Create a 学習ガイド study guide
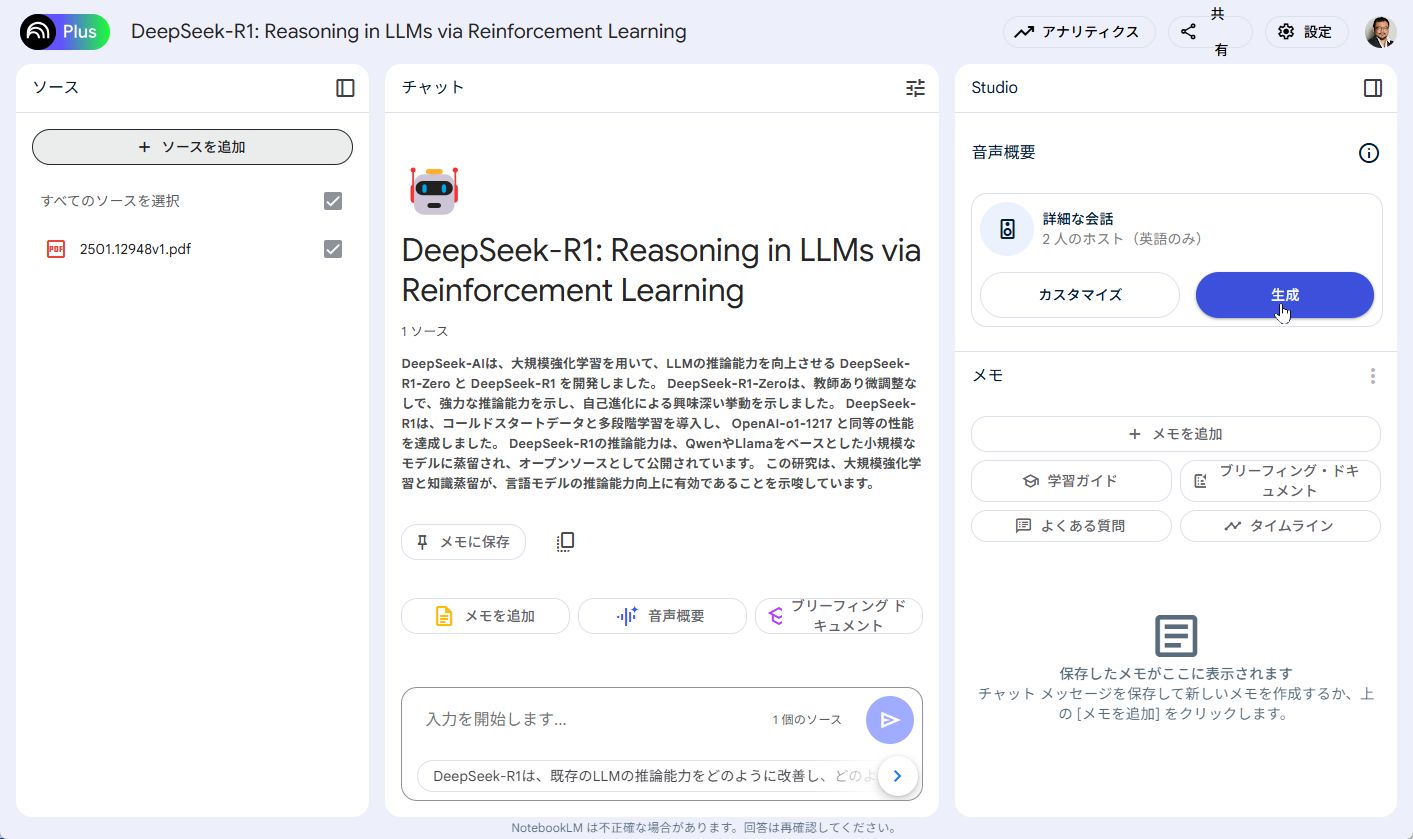This screenshot has height=839, width=1413. 1071,481
